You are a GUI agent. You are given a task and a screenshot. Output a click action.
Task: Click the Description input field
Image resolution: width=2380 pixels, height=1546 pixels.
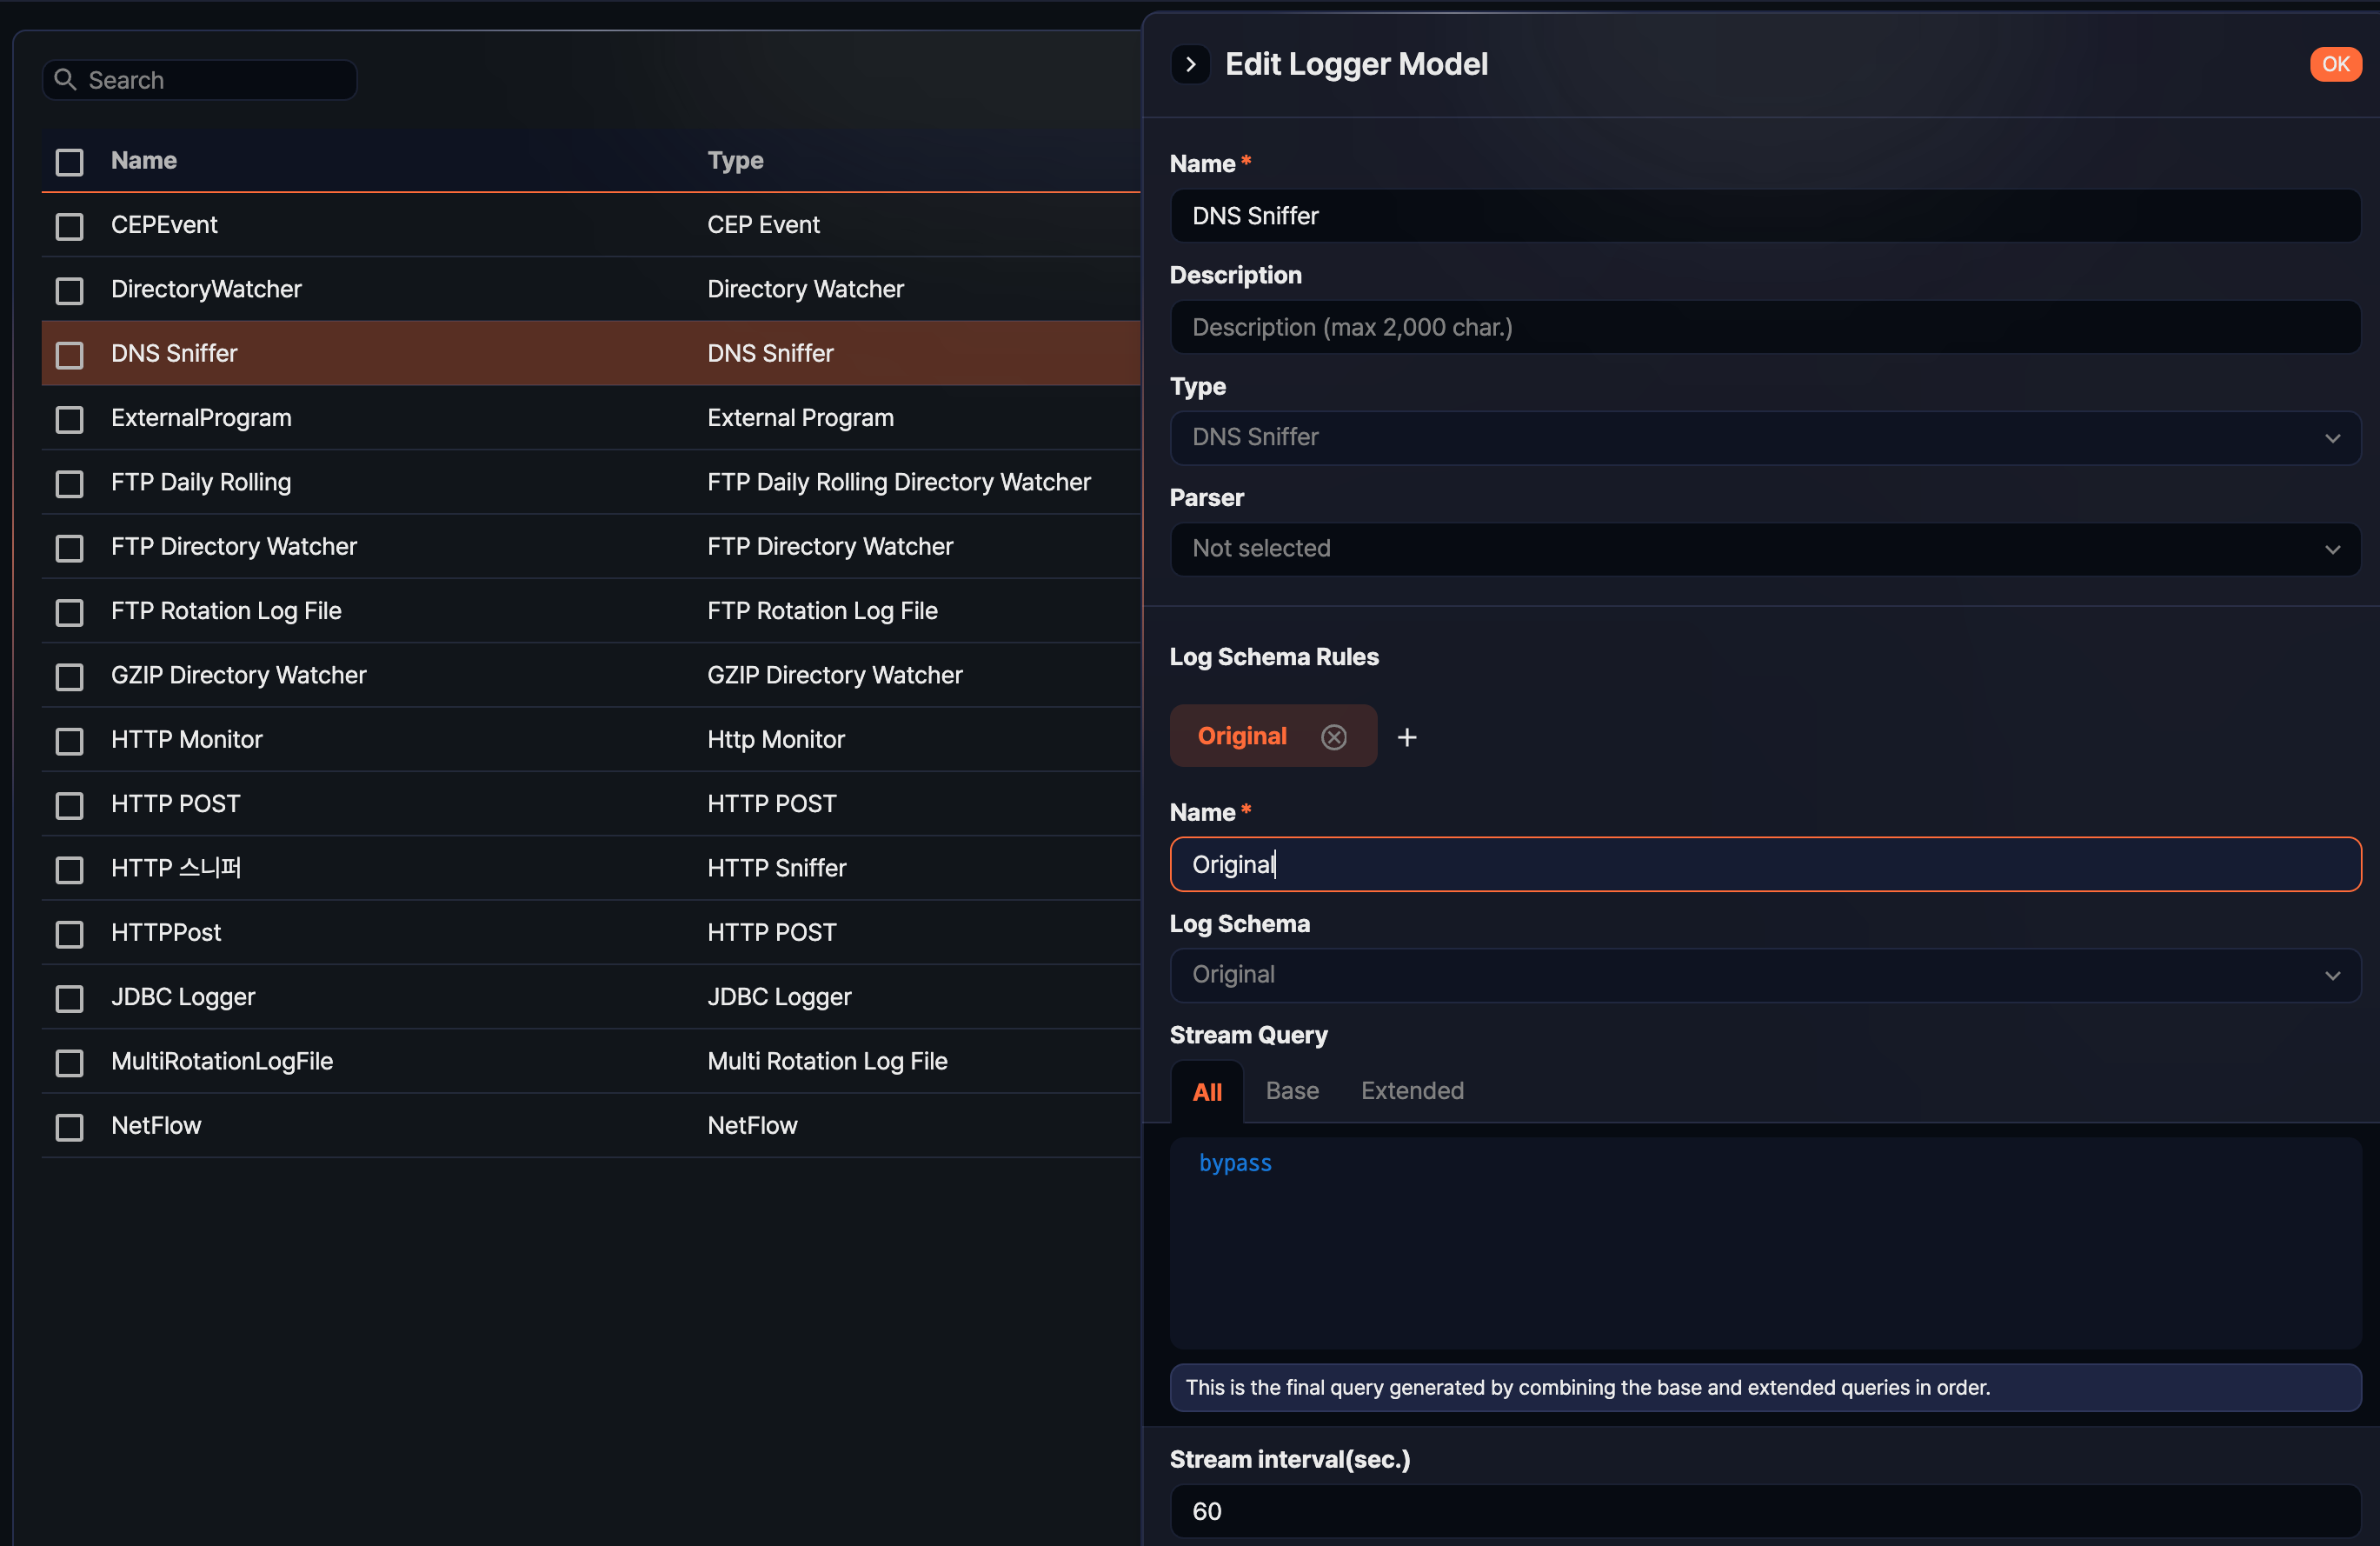click(x=1764, y=327)
